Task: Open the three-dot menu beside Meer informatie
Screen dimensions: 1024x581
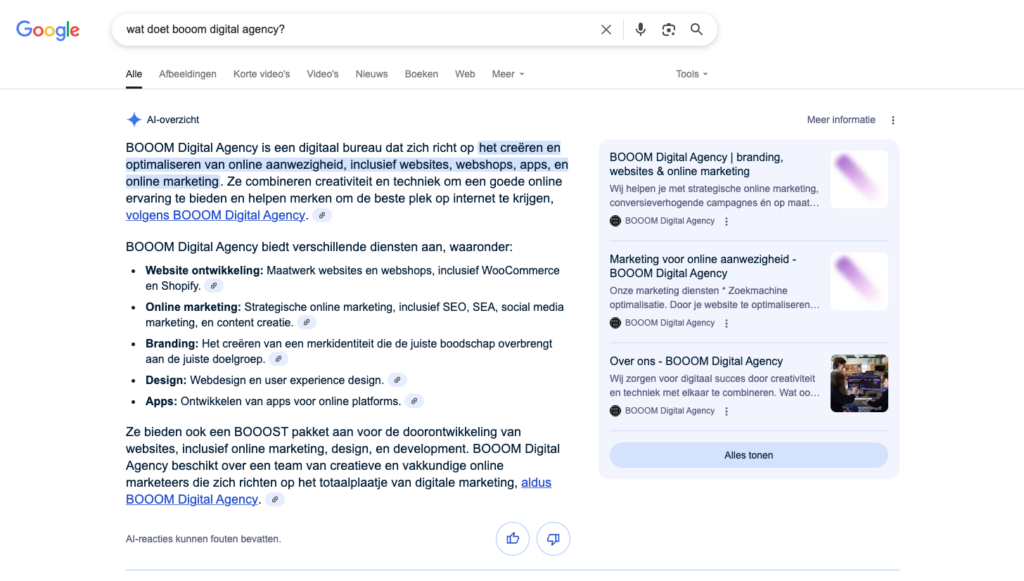Action: click(x=893, y=120)
